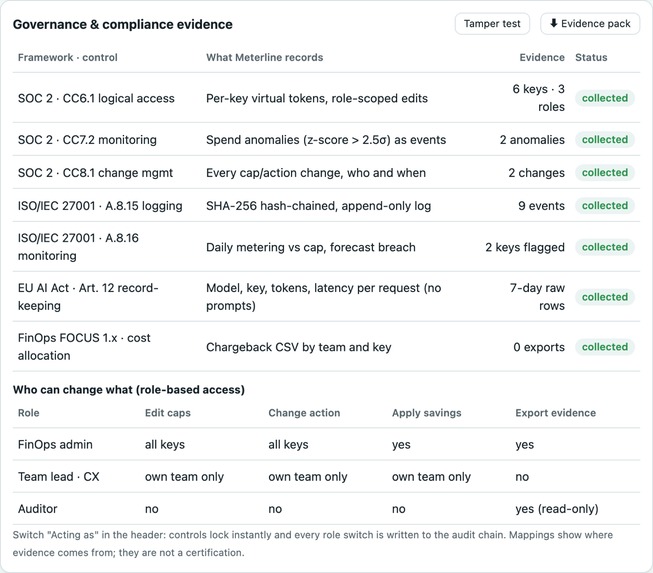Viewport: 653px width, 573px height.
Task: Click the 2 keys flagged evidence cell
Action: (525, 247)
